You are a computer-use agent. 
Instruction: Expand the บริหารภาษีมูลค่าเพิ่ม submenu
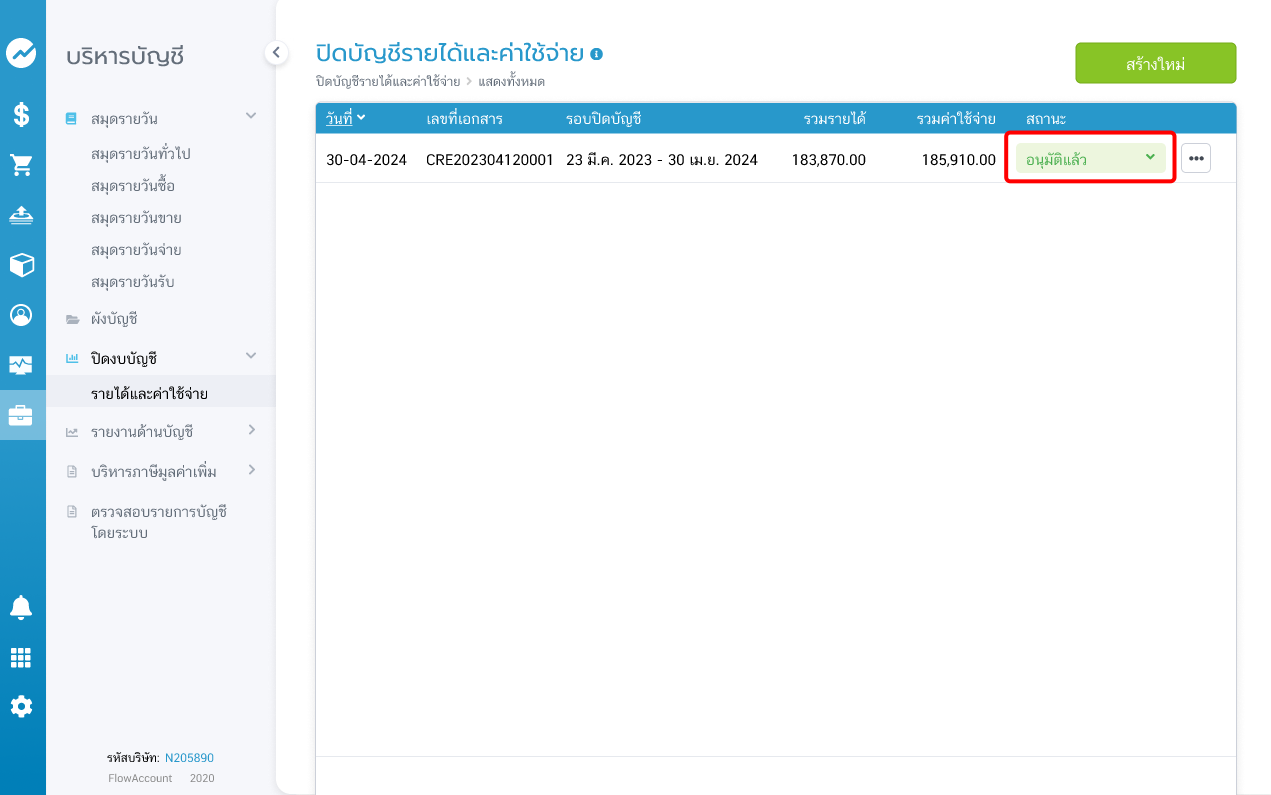[x=251, y=470]
